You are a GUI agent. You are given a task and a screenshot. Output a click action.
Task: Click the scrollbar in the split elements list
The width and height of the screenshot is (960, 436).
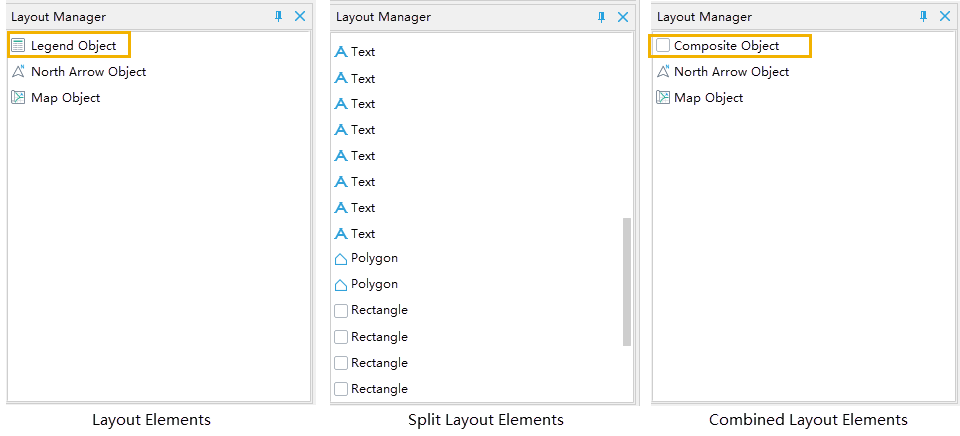click(627, 281)
